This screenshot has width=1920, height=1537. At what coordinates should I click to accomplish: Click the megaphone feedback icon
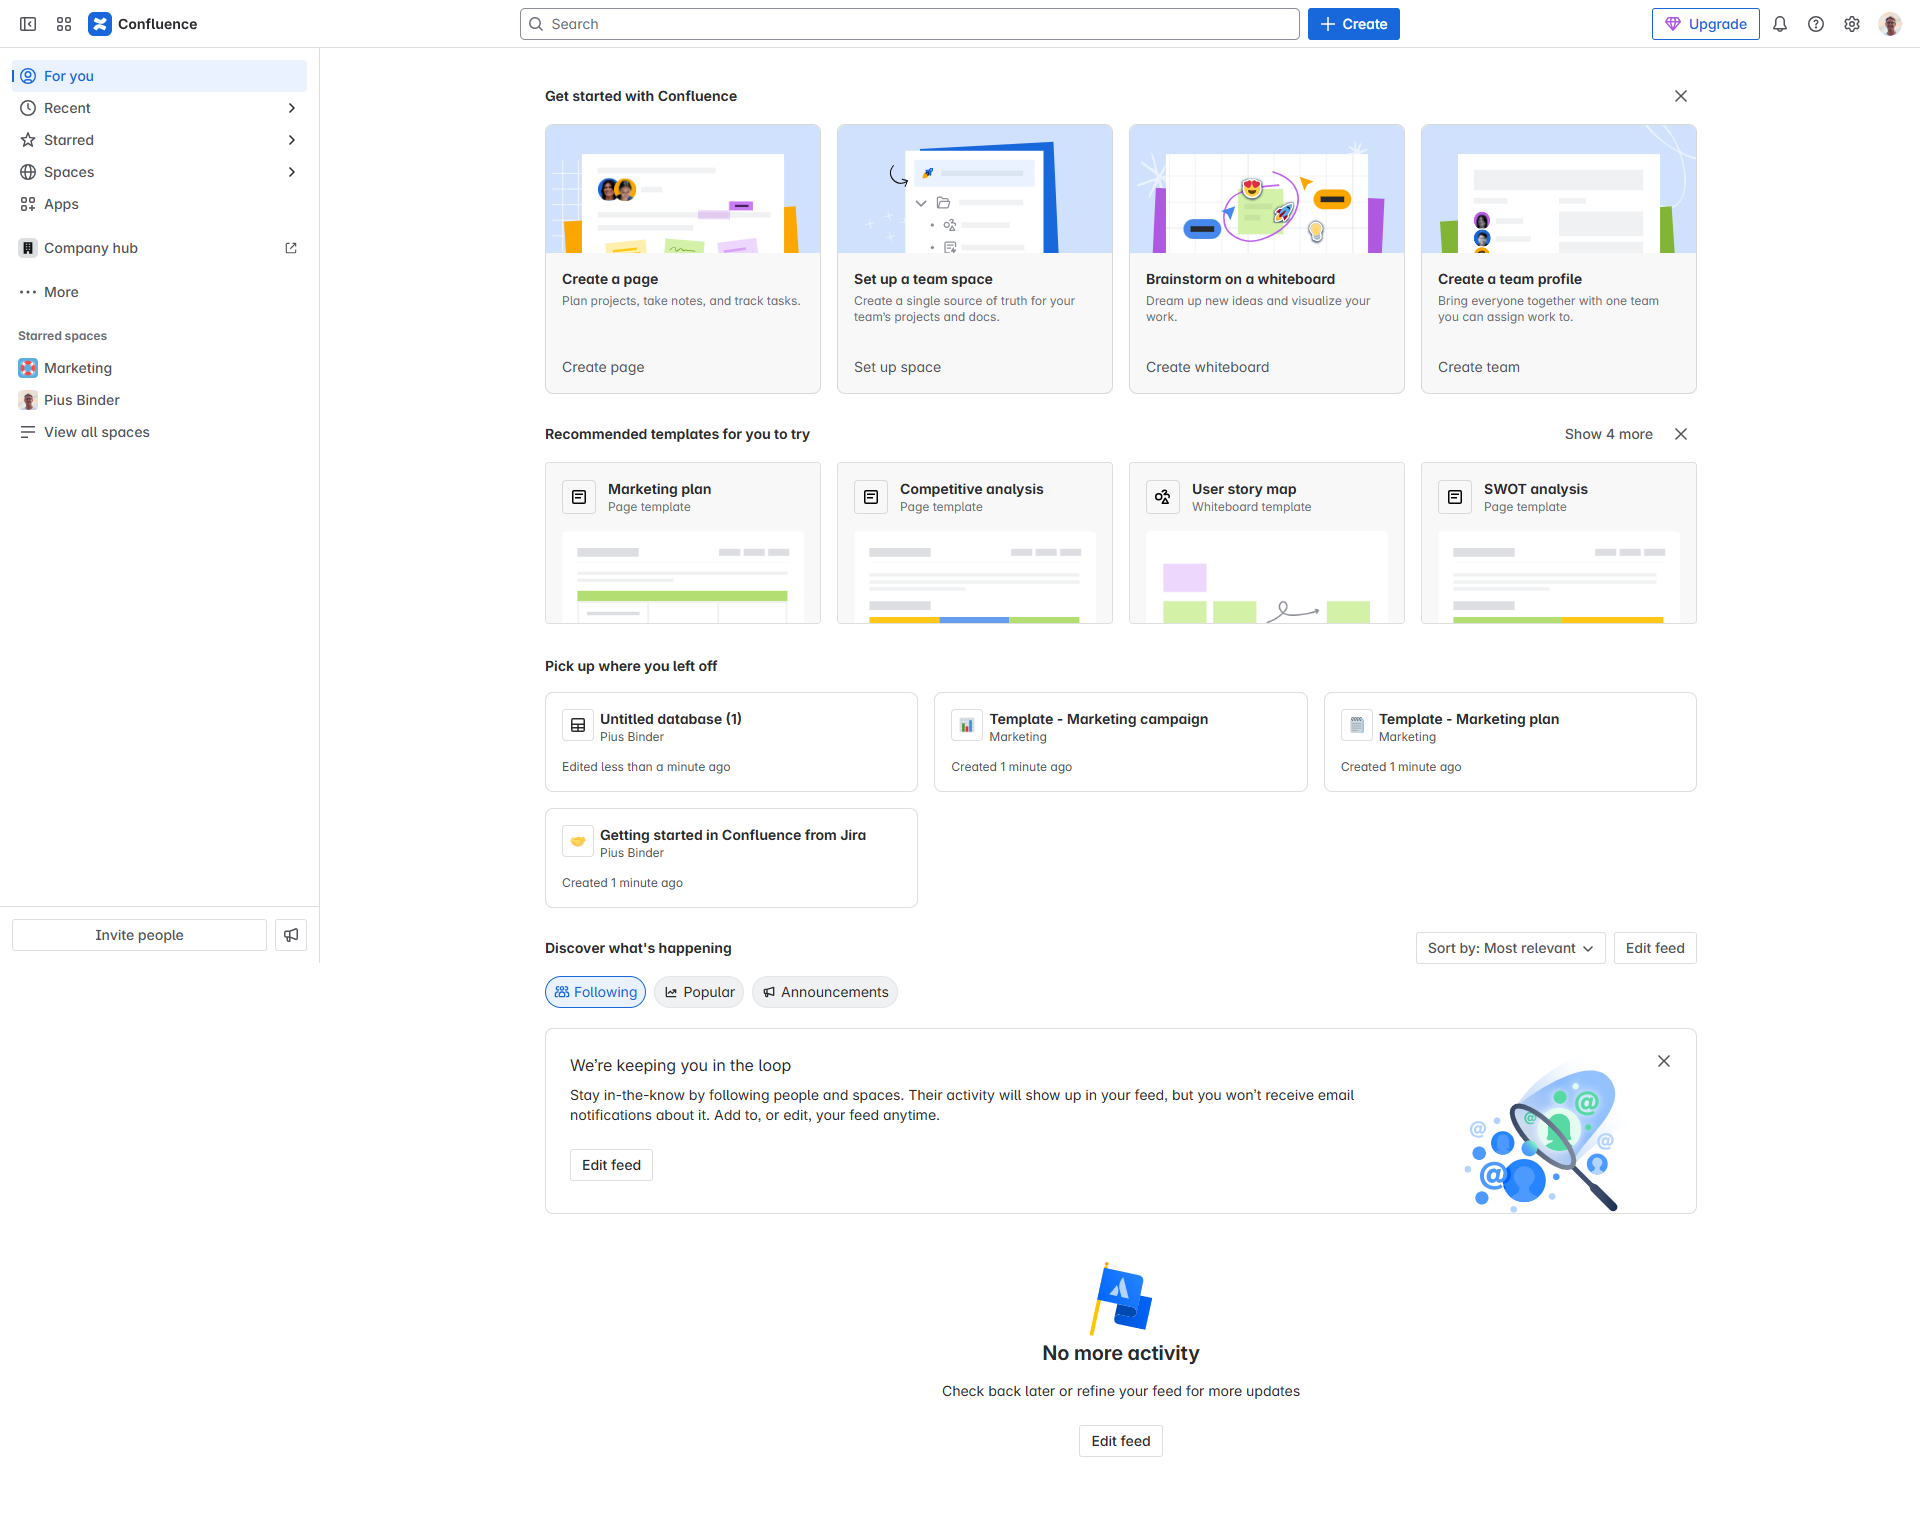291,935
